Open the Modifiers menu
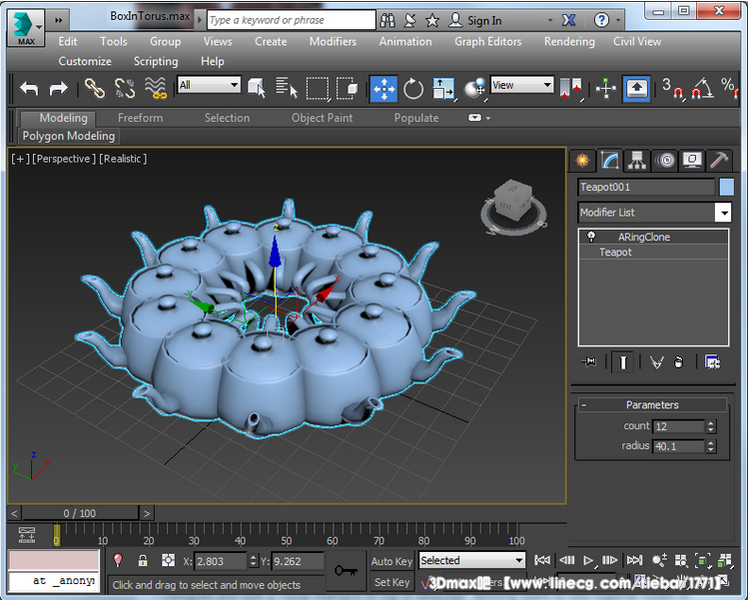 pyautogui.click(x=333, y=42)
